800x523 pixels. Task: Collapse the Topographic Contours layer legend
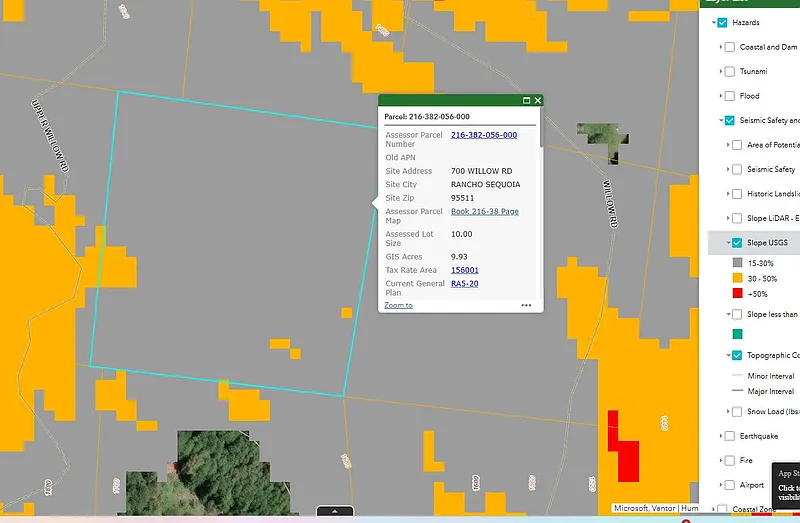pos(728,355)
